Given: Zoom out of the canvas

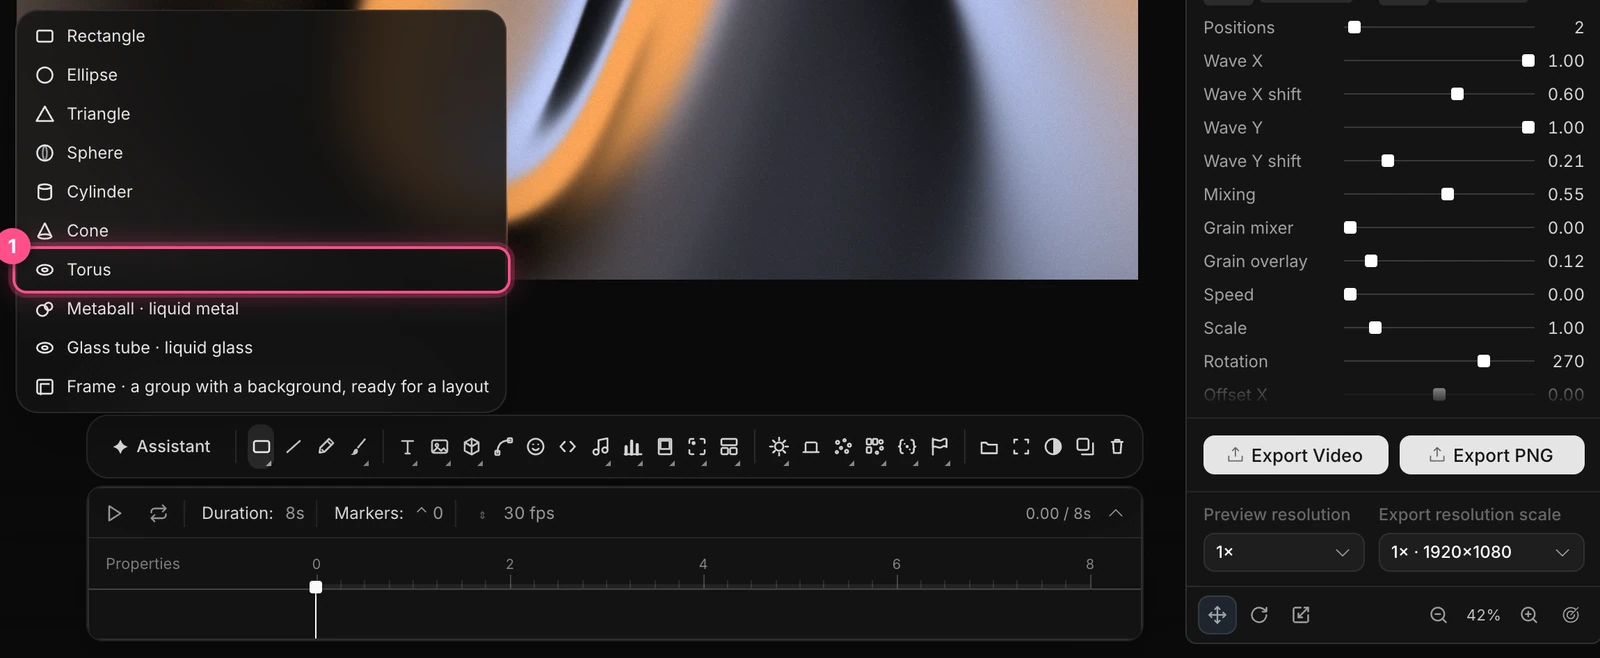Looking at the screenshot, I should [1439, 615].
